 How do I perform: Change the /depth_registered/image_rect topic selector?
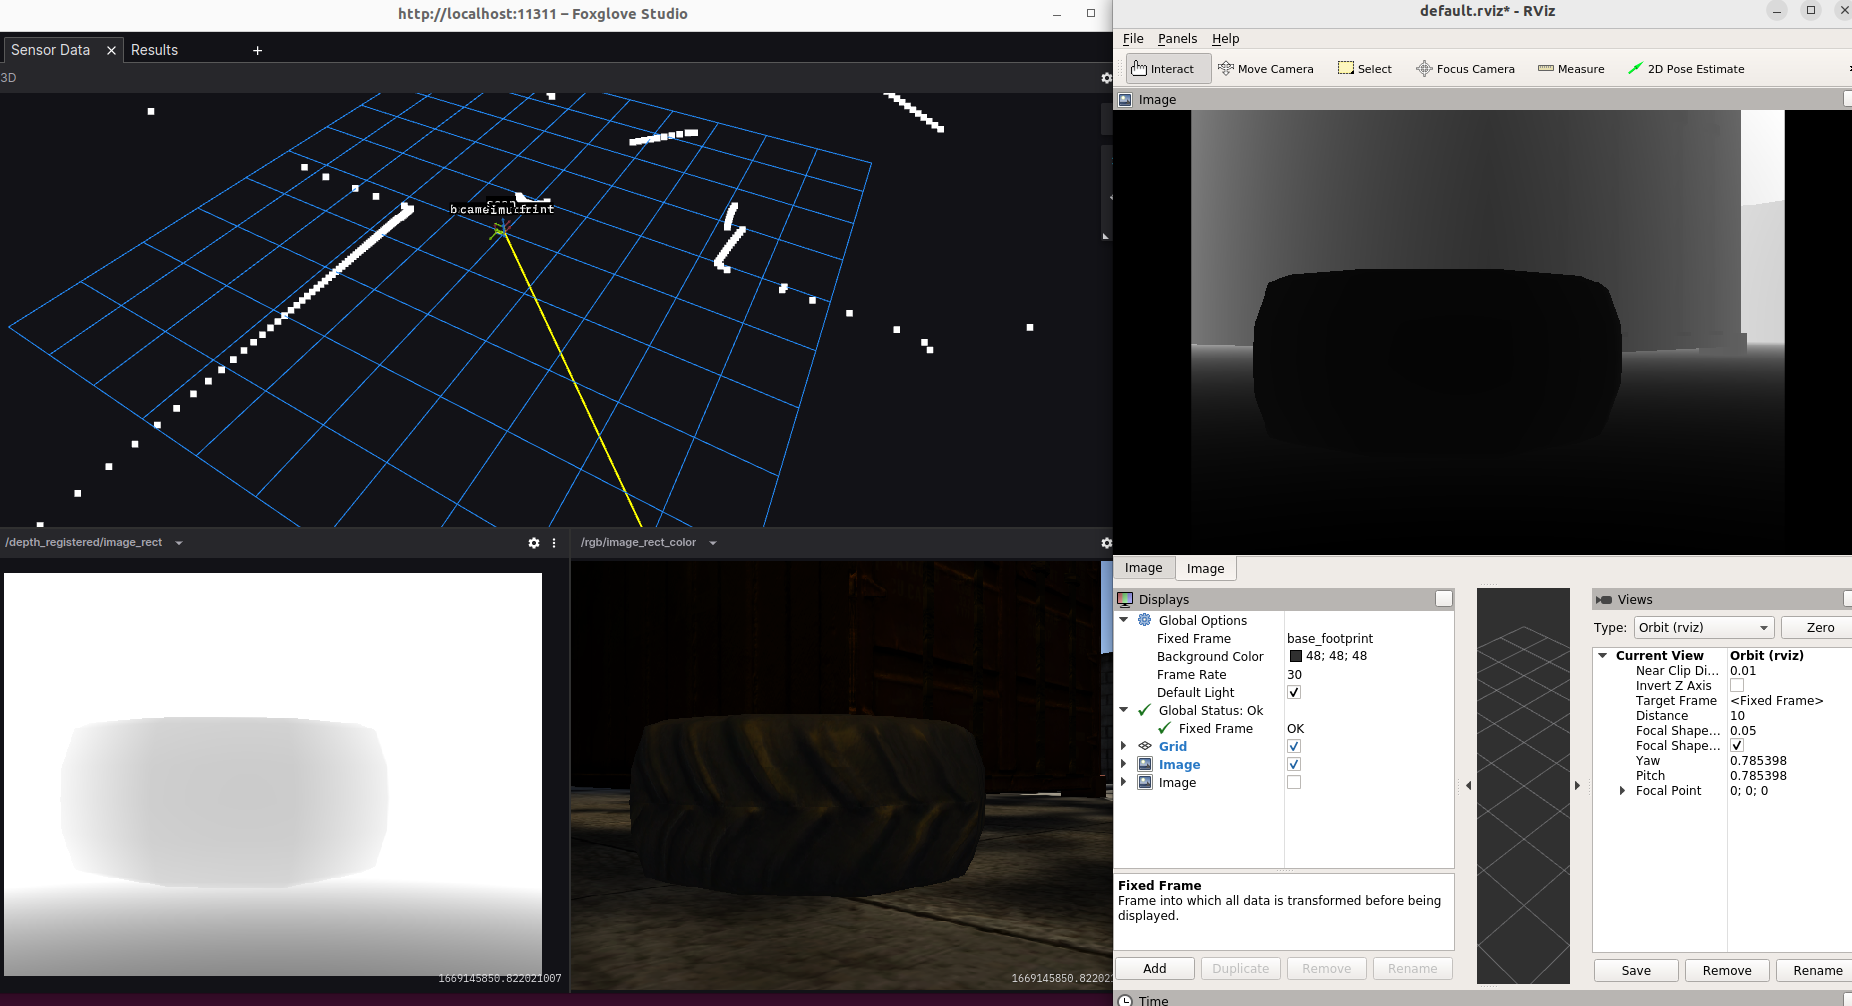178,542
